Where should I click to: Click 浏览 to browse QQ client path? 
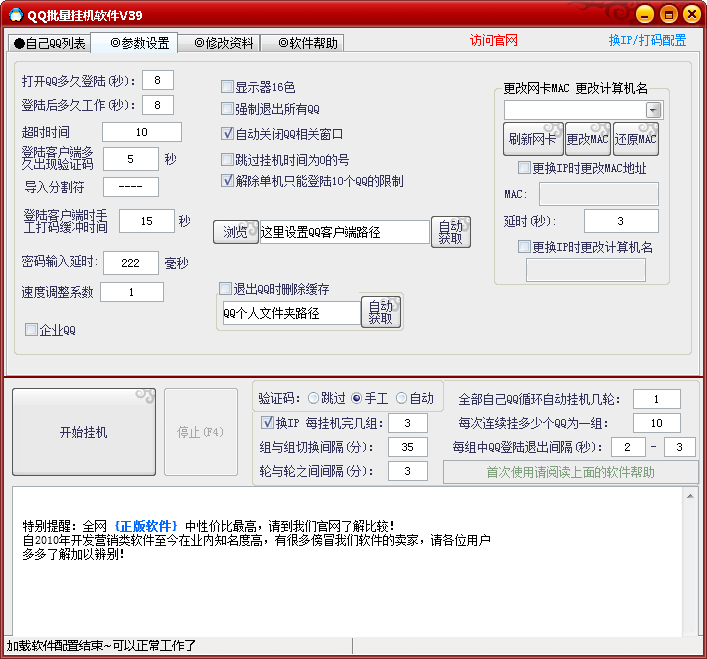click(x=236, y=232)
